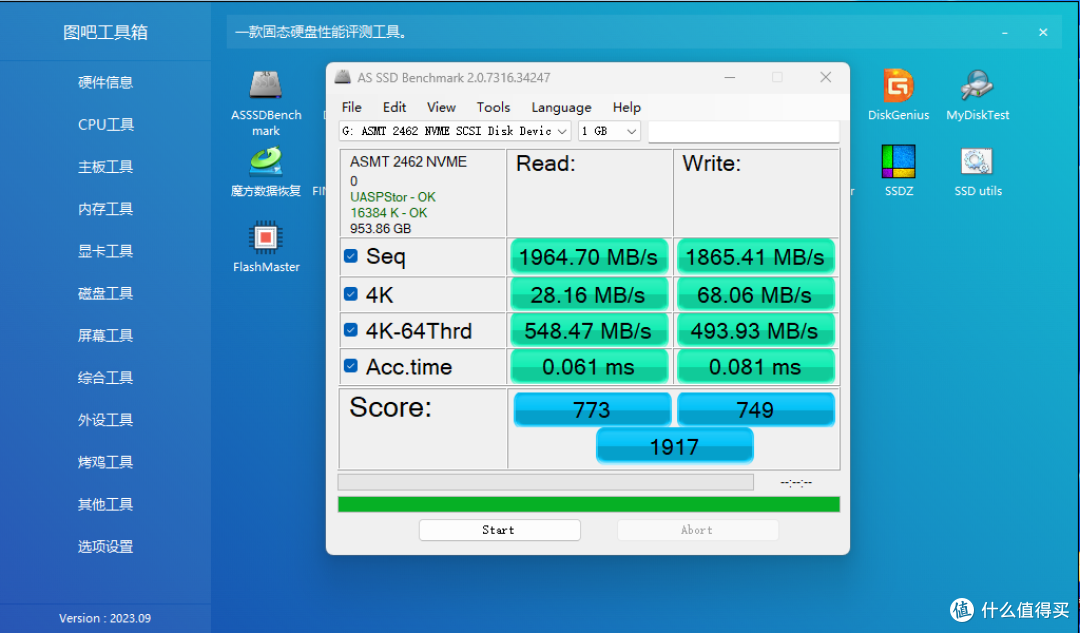
Task: Open the Help menu
Action: click(627, 107)
